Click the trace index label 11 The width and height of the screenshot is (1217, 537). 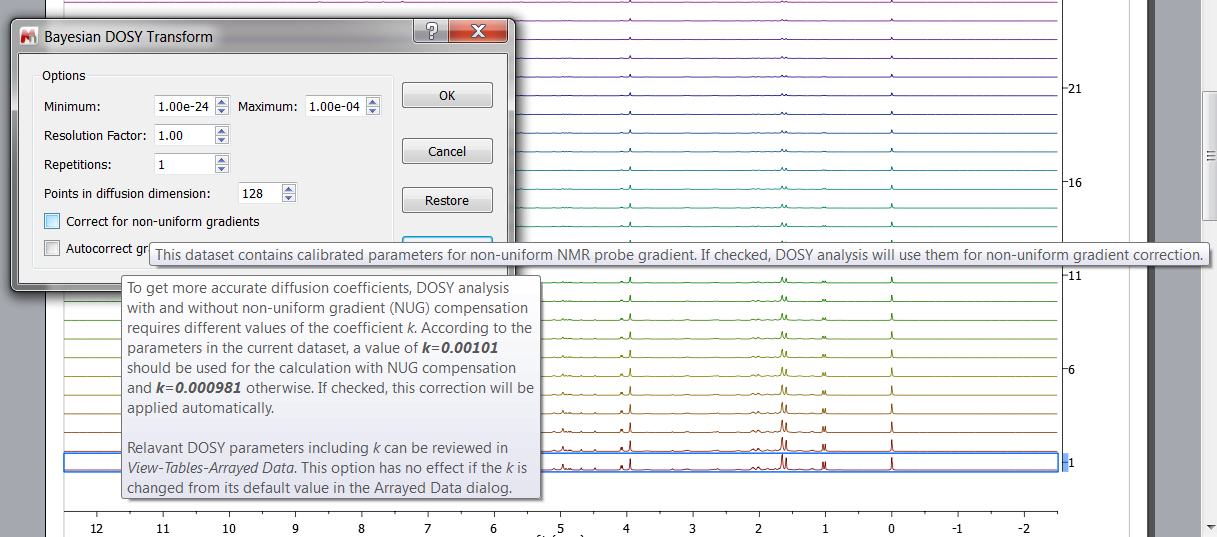(1074, 275)
